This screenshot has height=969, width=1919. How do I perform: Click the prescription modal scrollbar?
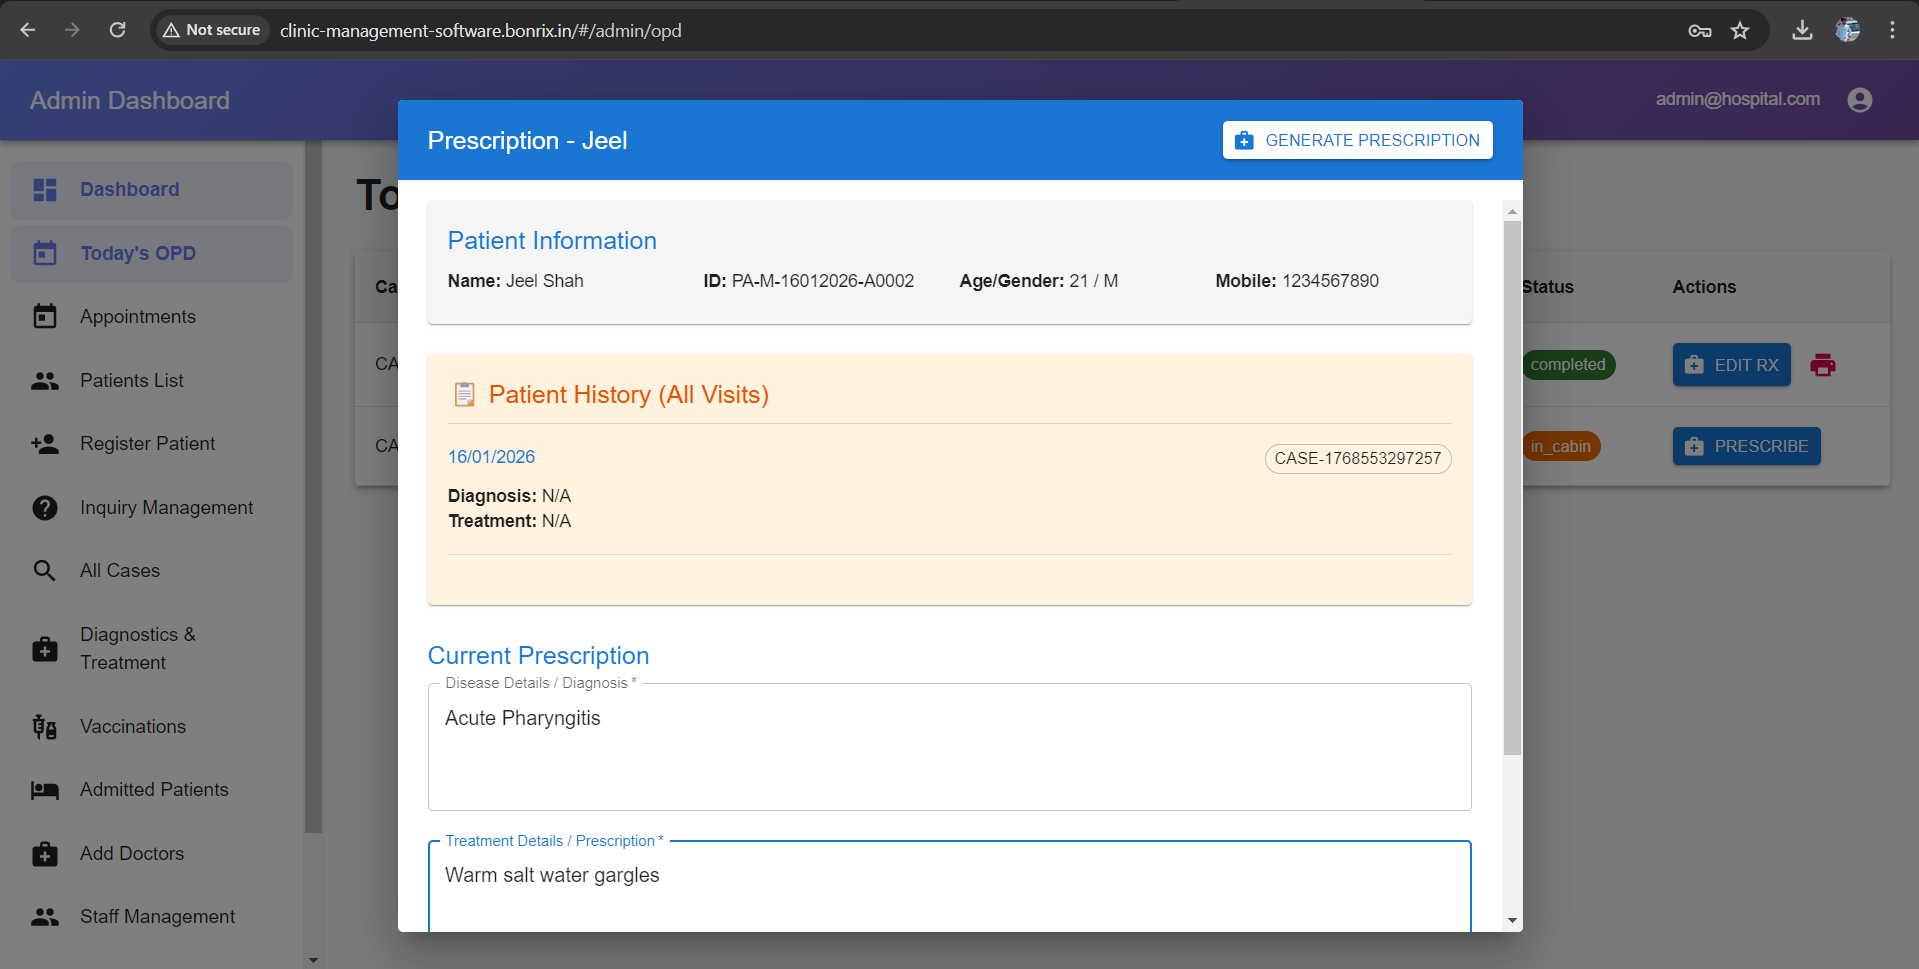click(1512, 560)
